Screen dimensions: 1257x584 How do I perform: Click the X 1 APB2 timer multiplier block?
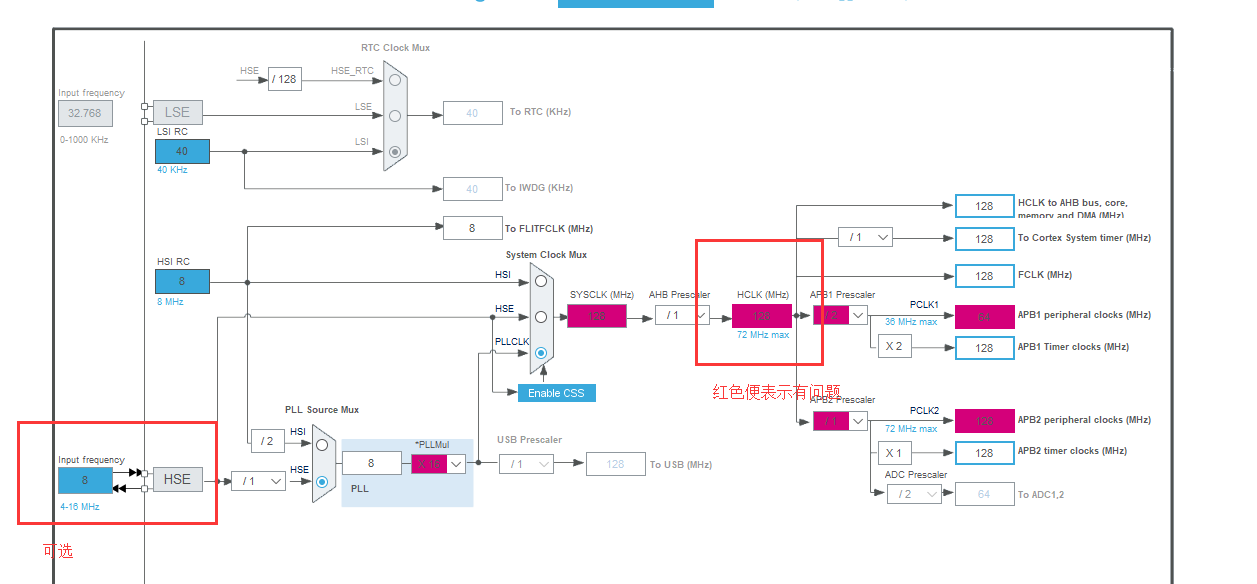(x=894, y=451)
